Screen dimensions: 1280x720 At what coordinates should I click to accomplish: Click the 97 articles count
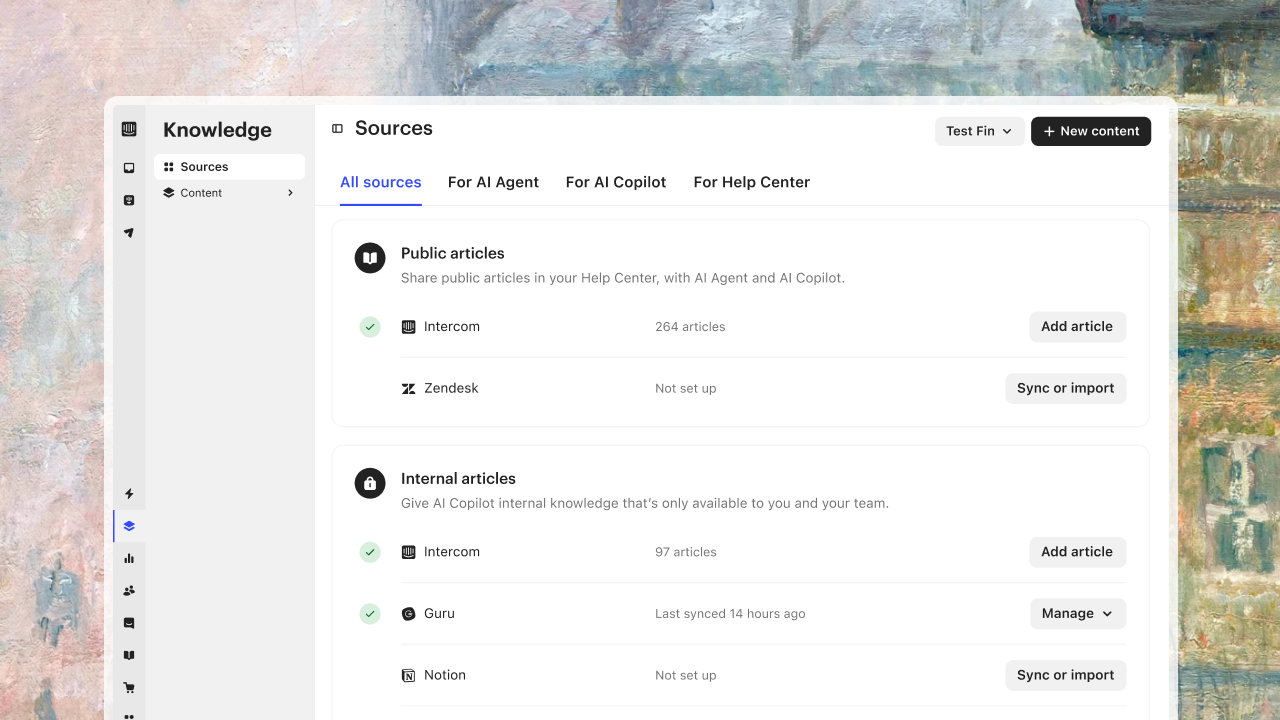tap(686, 552)
